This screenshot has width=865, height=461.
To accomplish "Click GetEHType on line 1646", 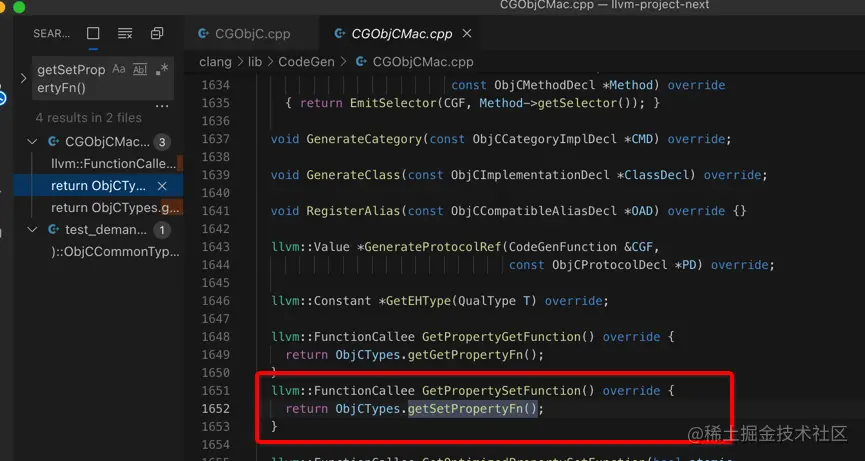I will click(x=418, y=301).
